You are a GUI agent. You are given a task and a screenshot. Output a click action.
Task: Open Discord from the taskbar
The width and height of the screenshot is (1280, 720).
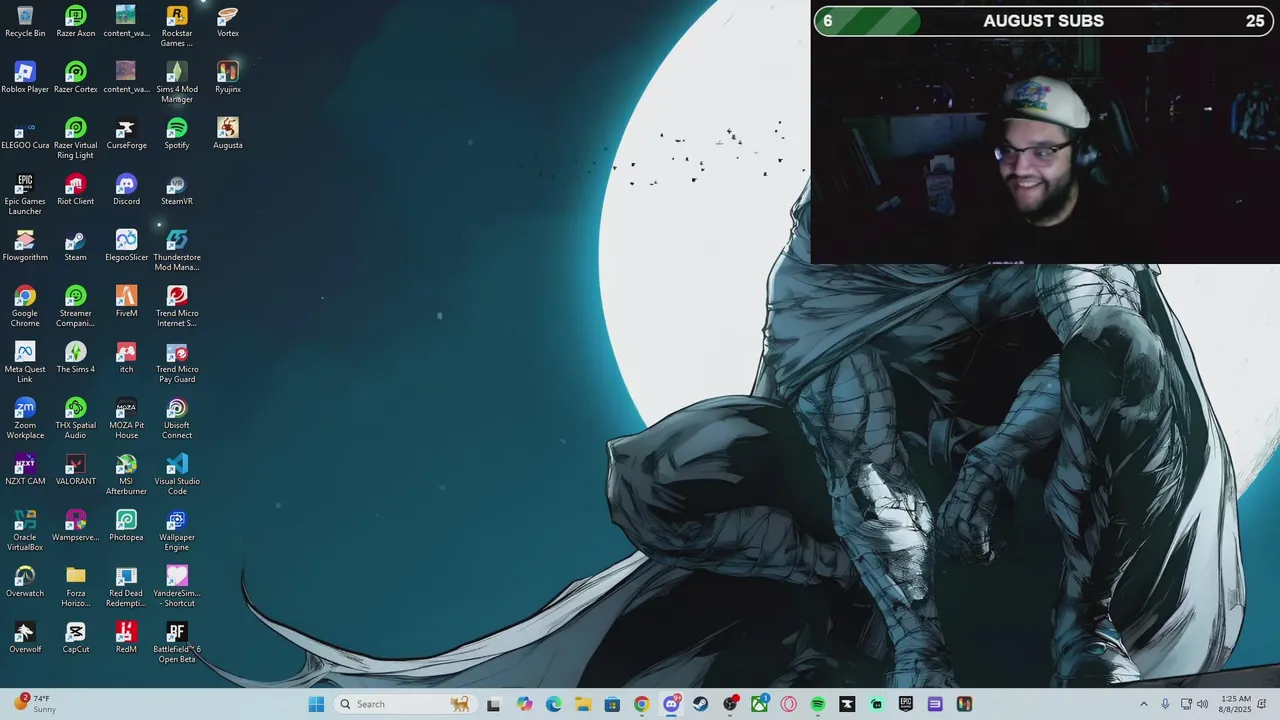click(x=671, y=704)
